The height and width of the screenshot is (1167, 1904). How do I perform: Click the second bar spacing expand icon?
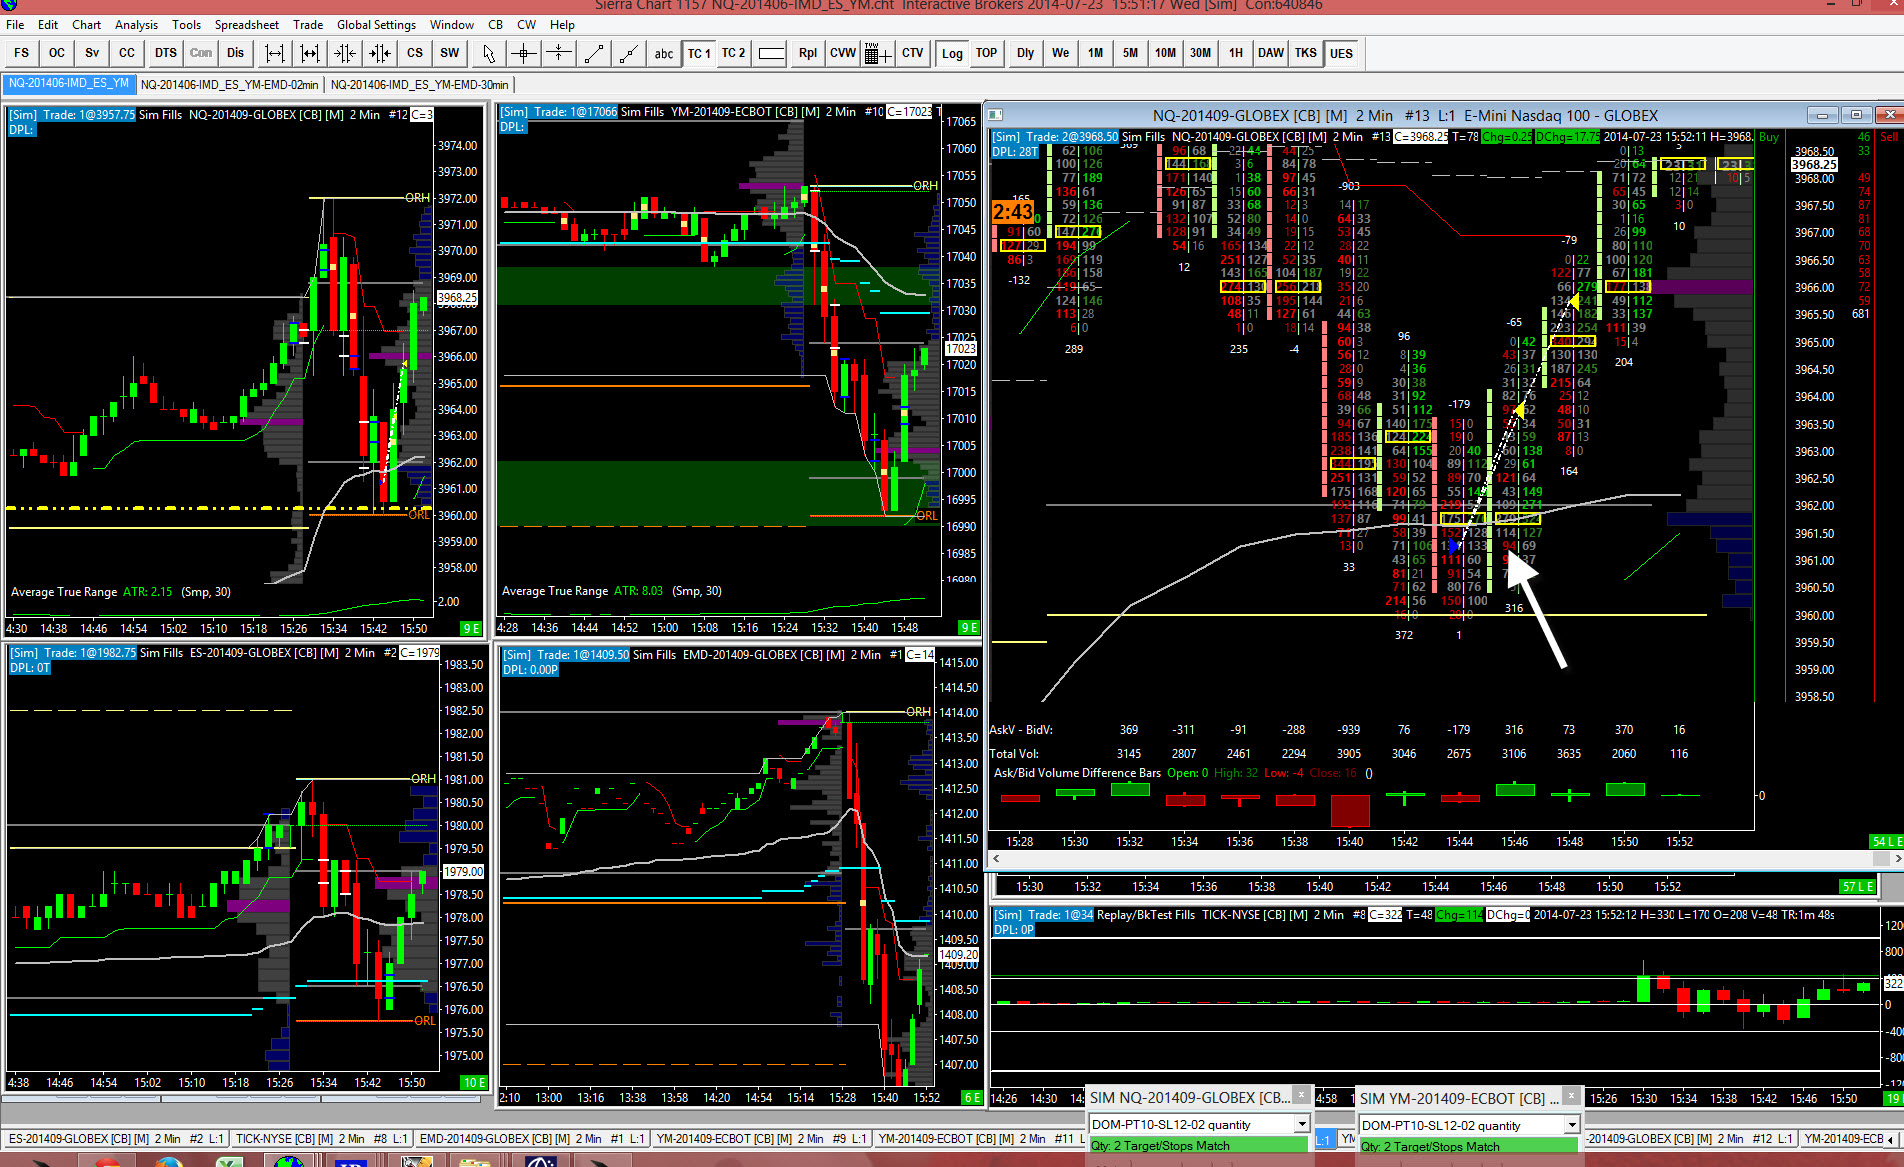(x=310, y=53)
